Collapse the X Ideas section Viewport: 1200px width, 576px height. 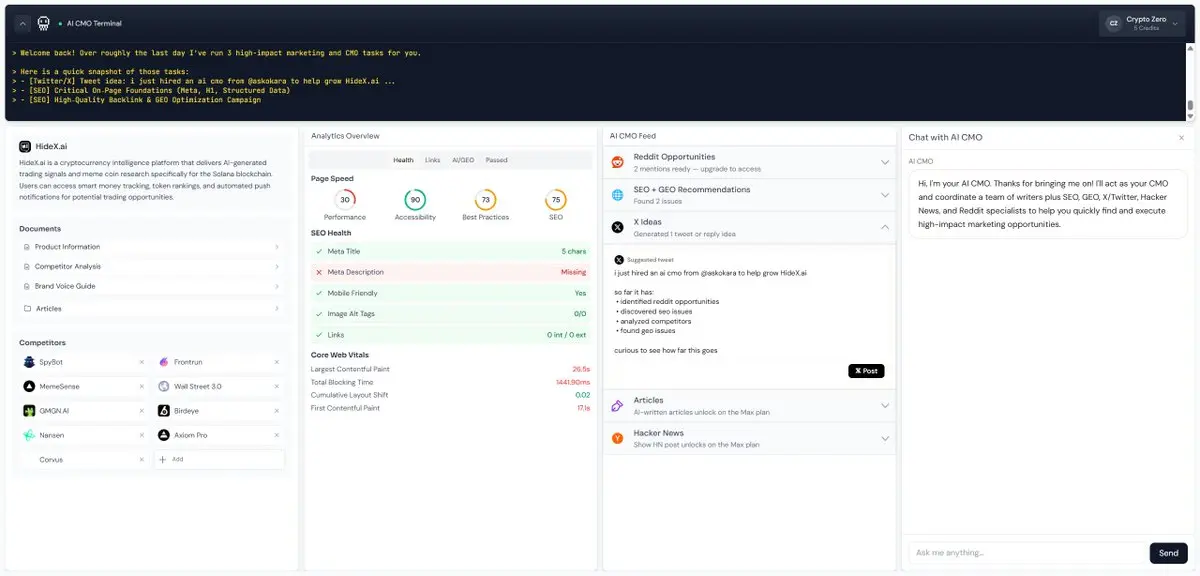click(x=884, y=227)
